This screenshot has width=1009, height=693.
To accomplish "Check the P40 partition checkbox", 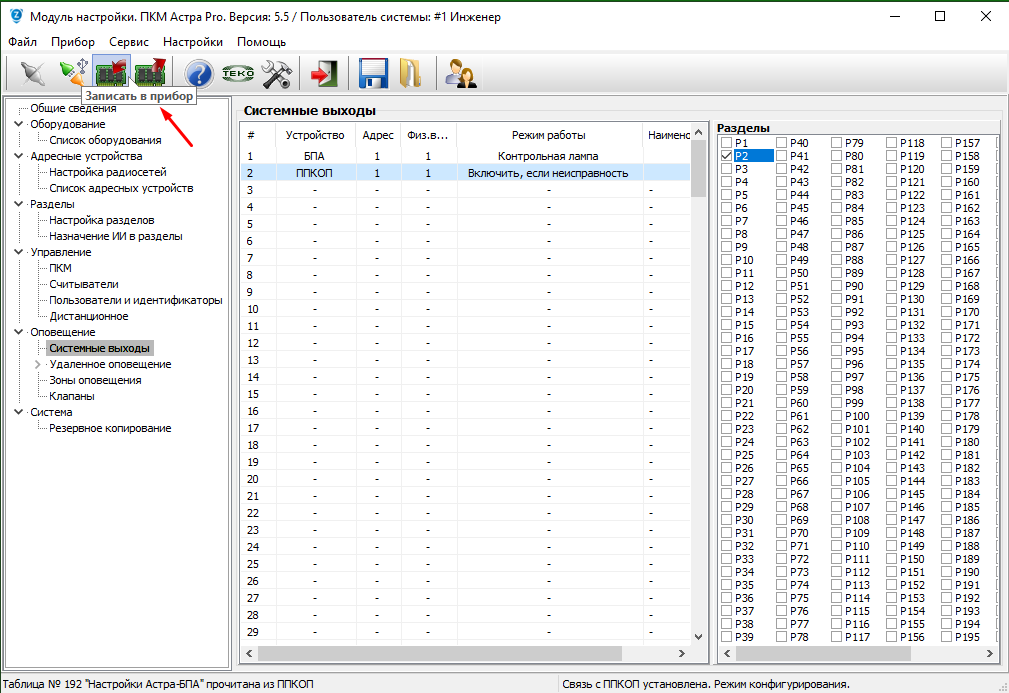I will point(782,143).
